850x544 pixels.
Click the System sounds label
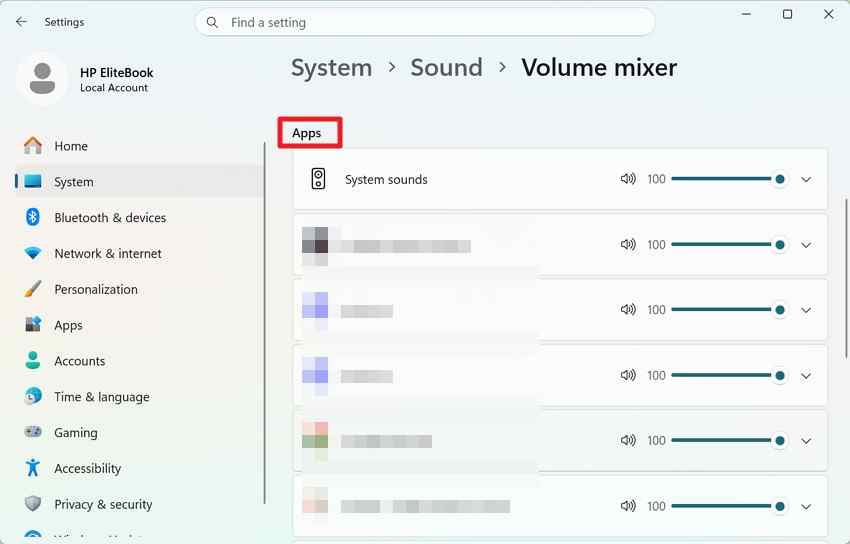pyautogui.click(x=386, y=179)
